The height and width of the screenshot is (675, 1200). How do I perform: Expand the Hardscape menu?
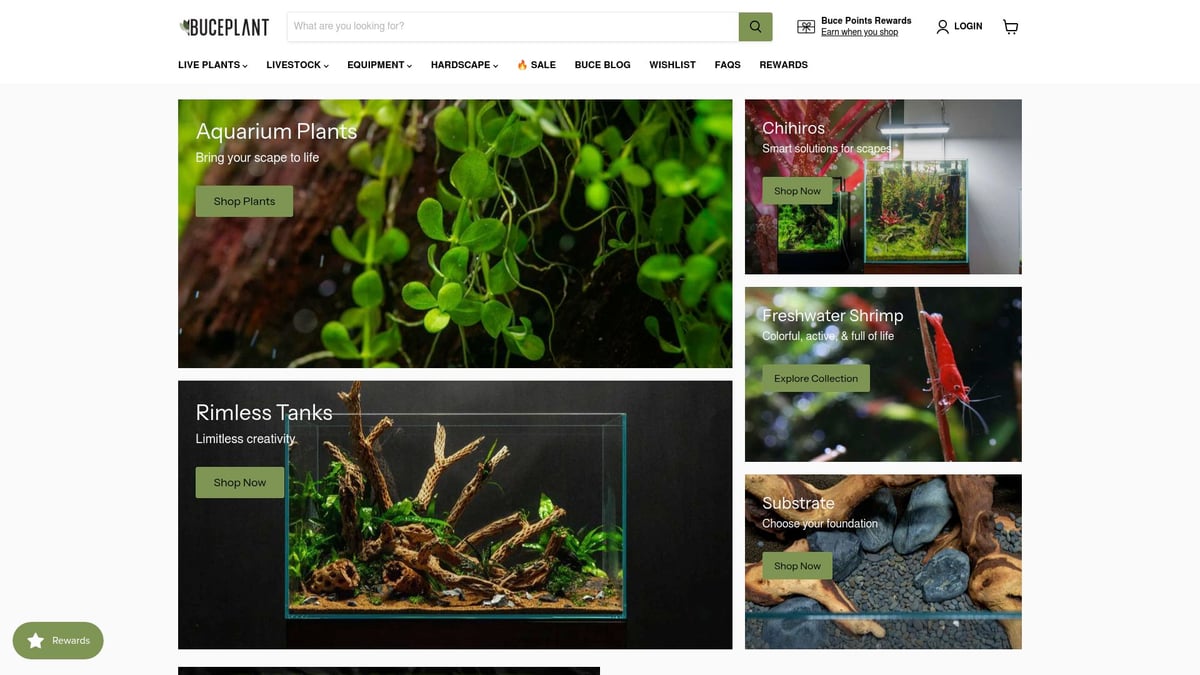pos(464,65)
